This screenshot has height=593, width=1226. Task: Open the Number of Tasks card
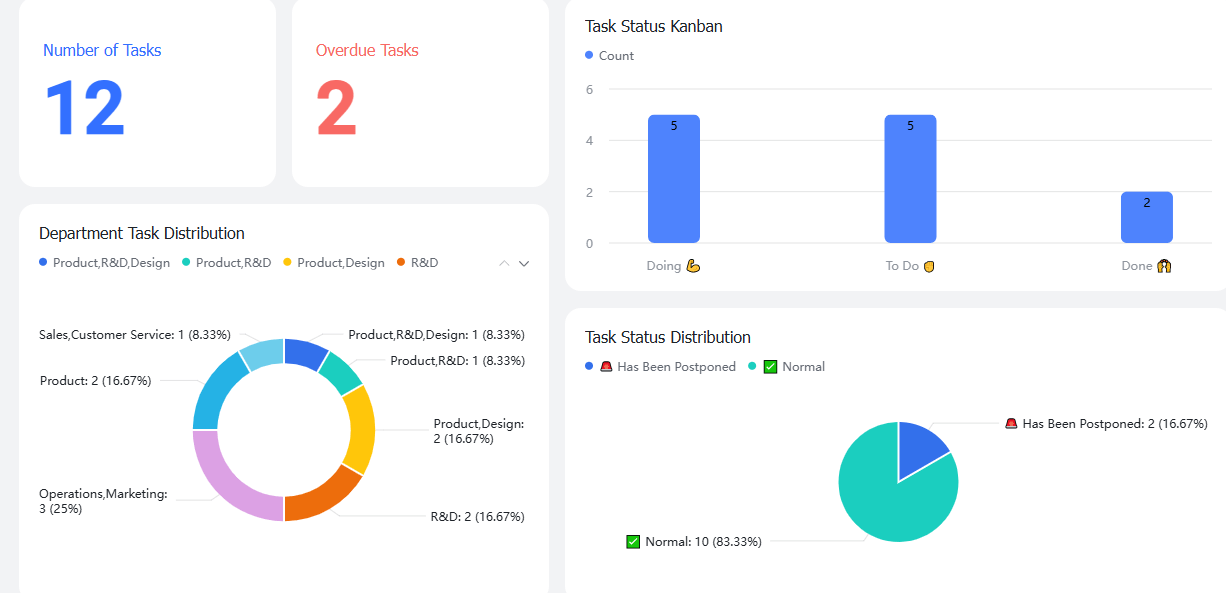click(147, 92)
